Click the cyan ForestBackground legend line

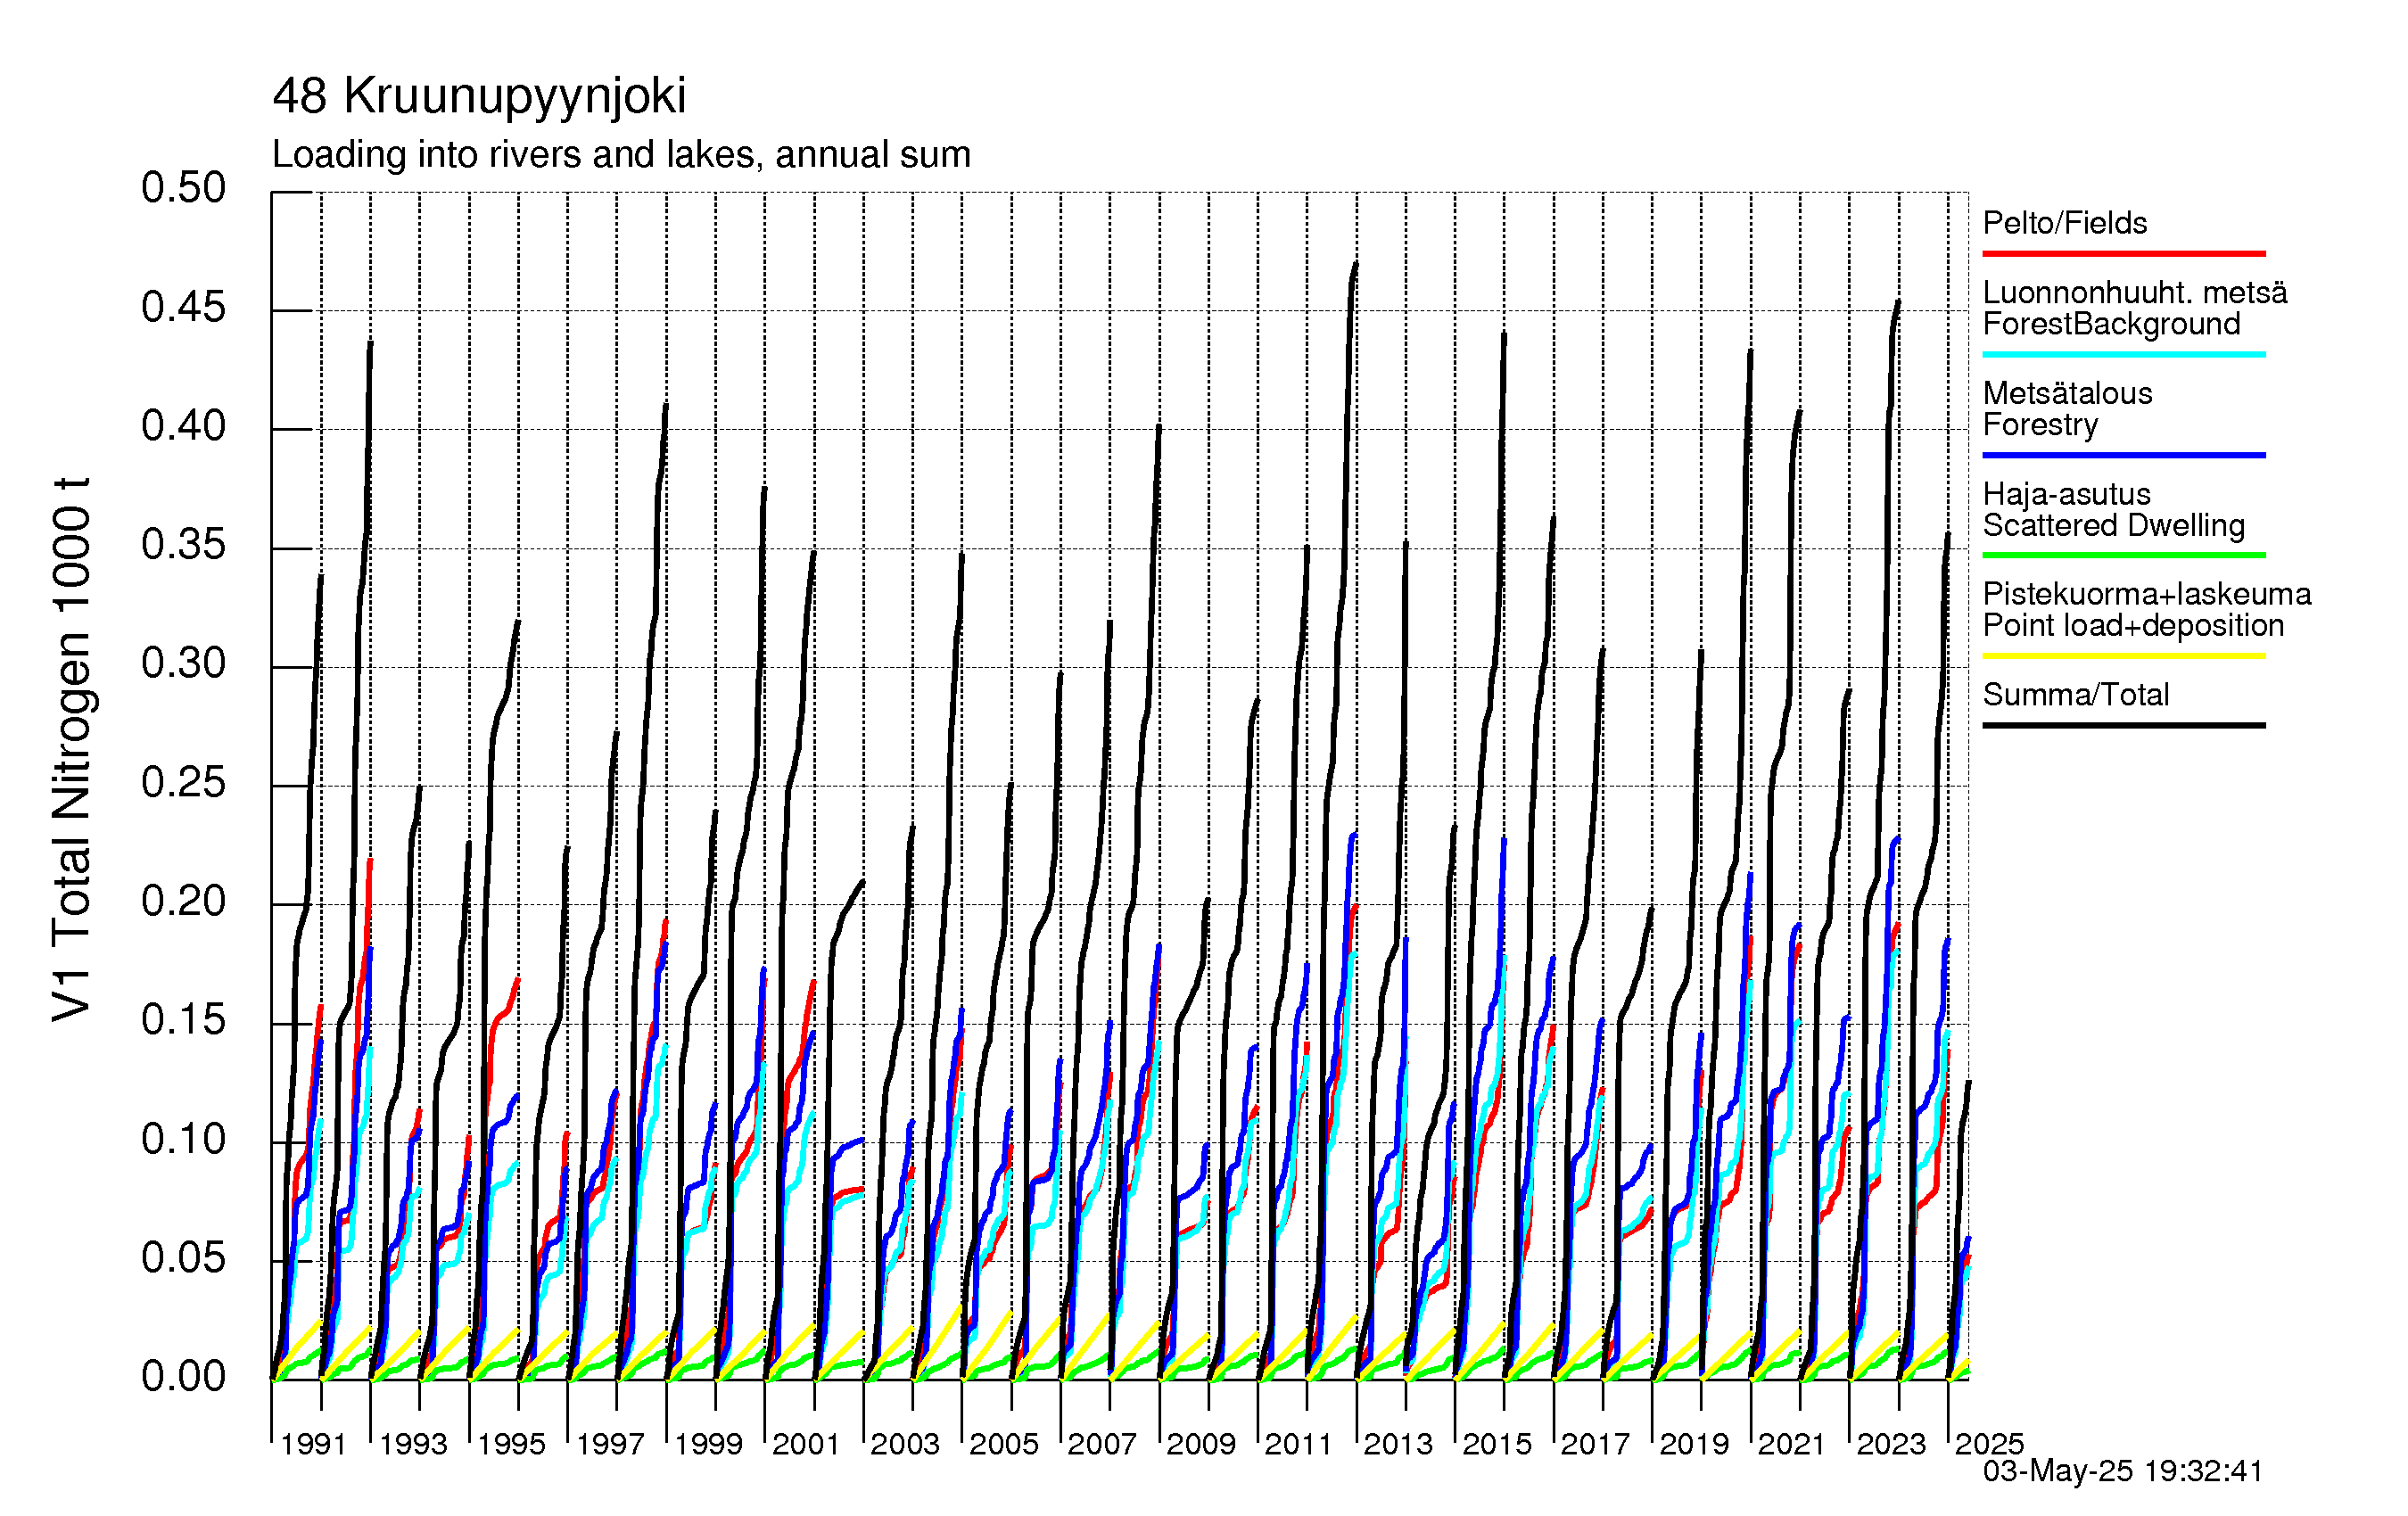(x=2124, y=355)
